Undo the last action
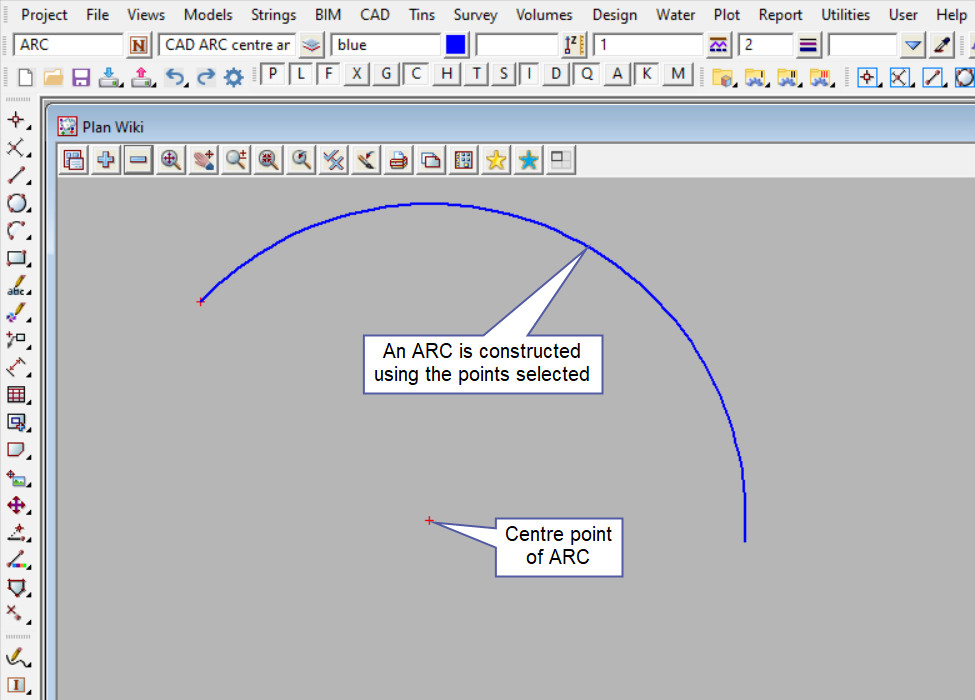The height and width of the screenshot is (700, 975). pyautogui.click(x=175, y=77)
